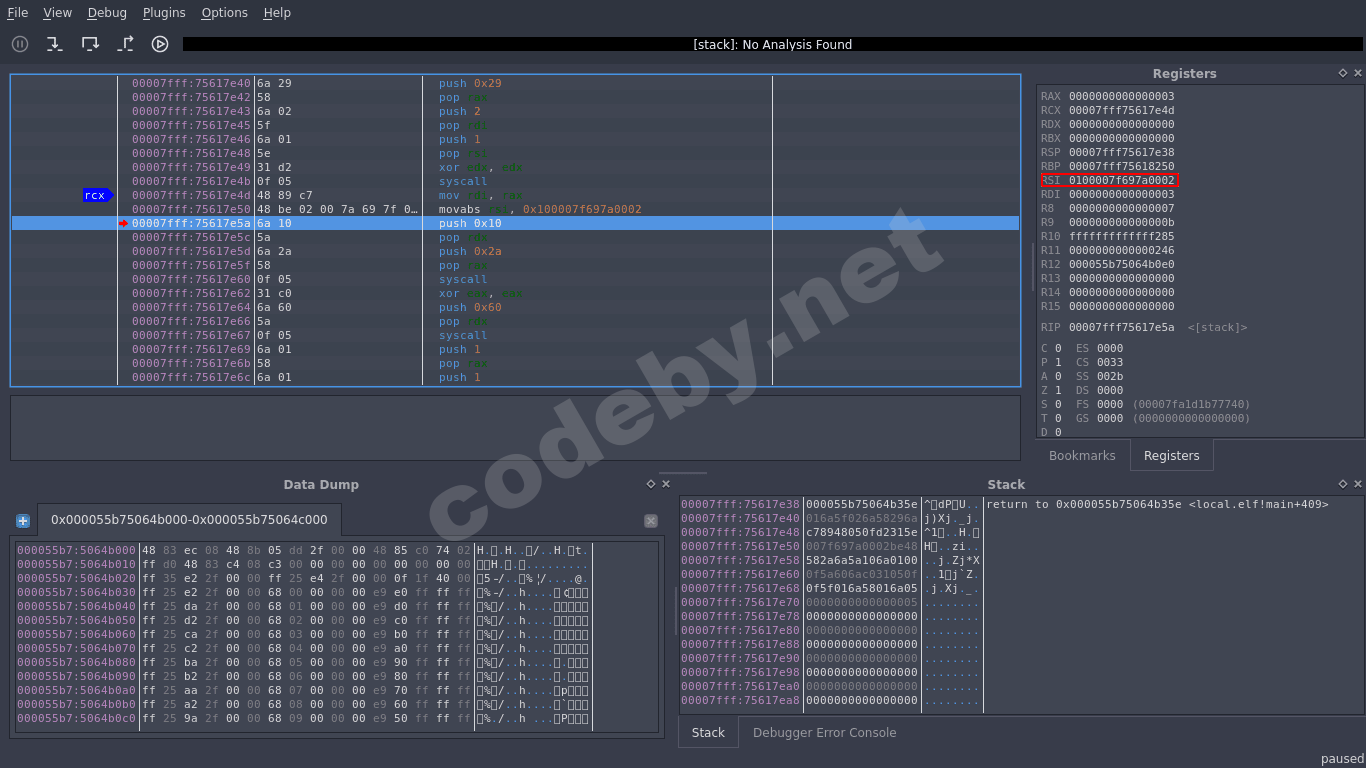Open the Plugins menu

[164, 13]
